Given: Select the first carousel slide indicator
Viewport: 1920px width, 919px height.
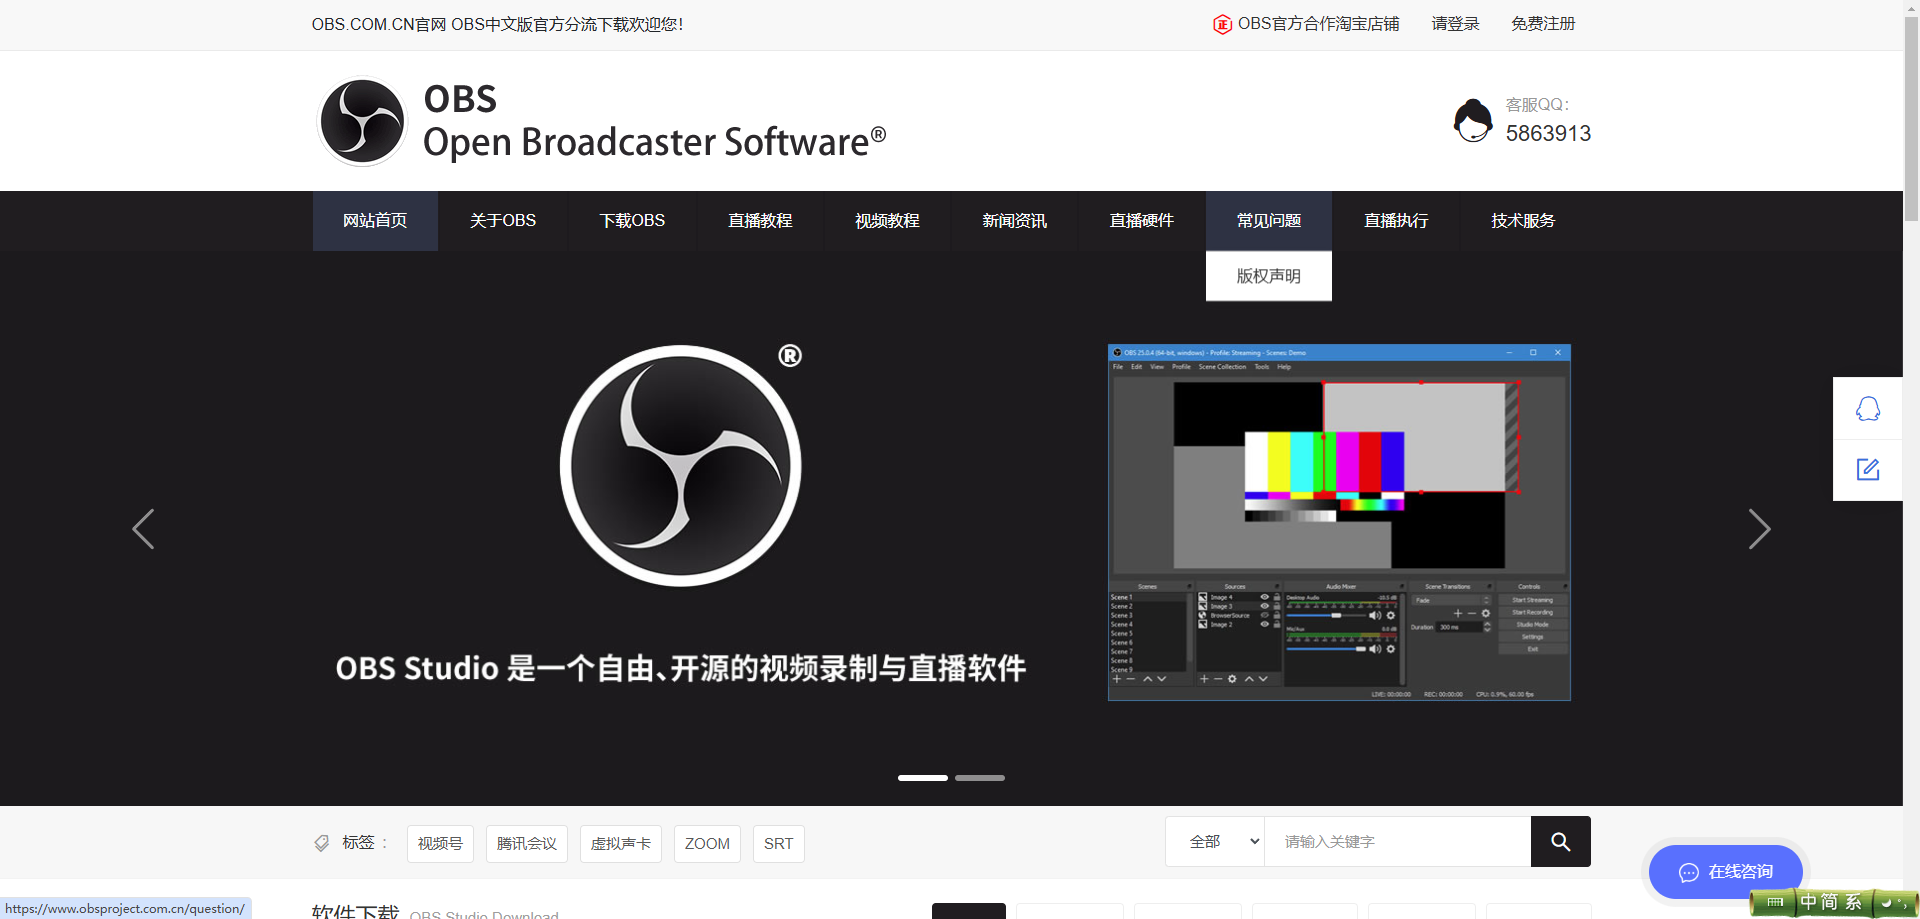Looking at the screenshot, I should click(923, 778).
